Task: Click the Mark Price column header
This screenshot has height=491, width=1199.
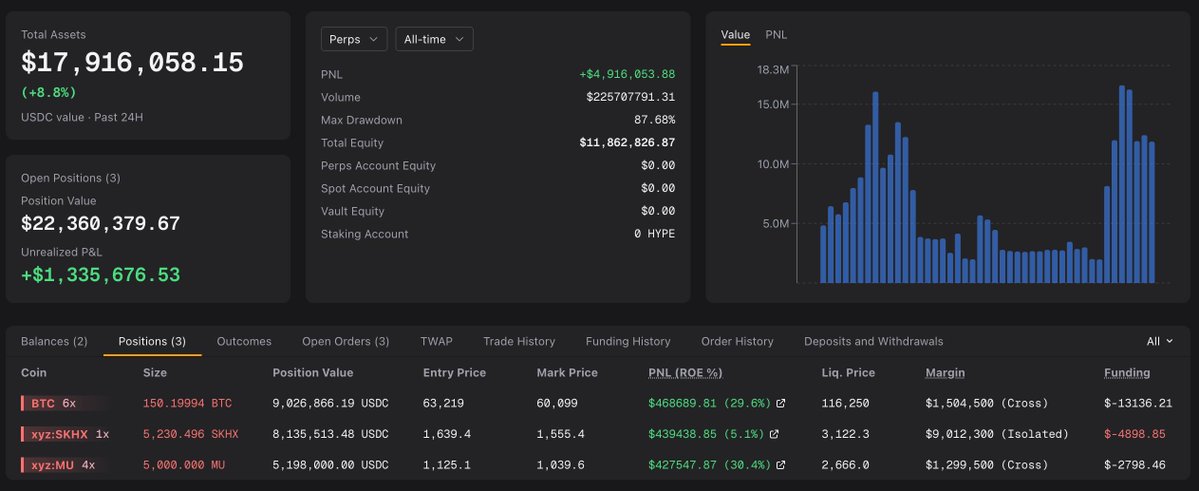Action: click(567, 372)
